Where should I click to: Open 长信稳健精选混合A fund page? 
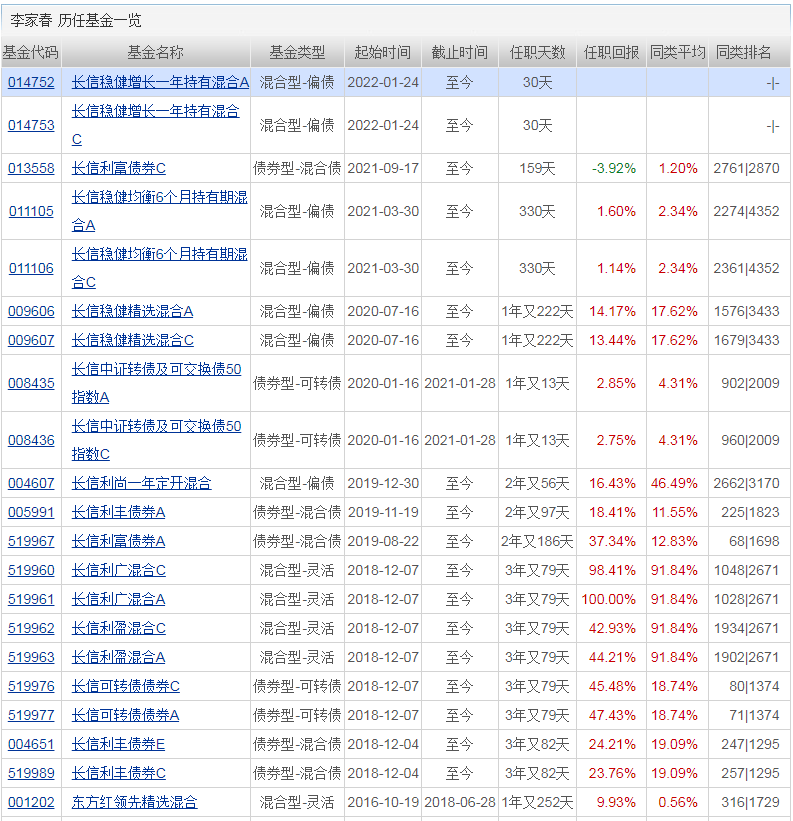[x=132, y=311]
